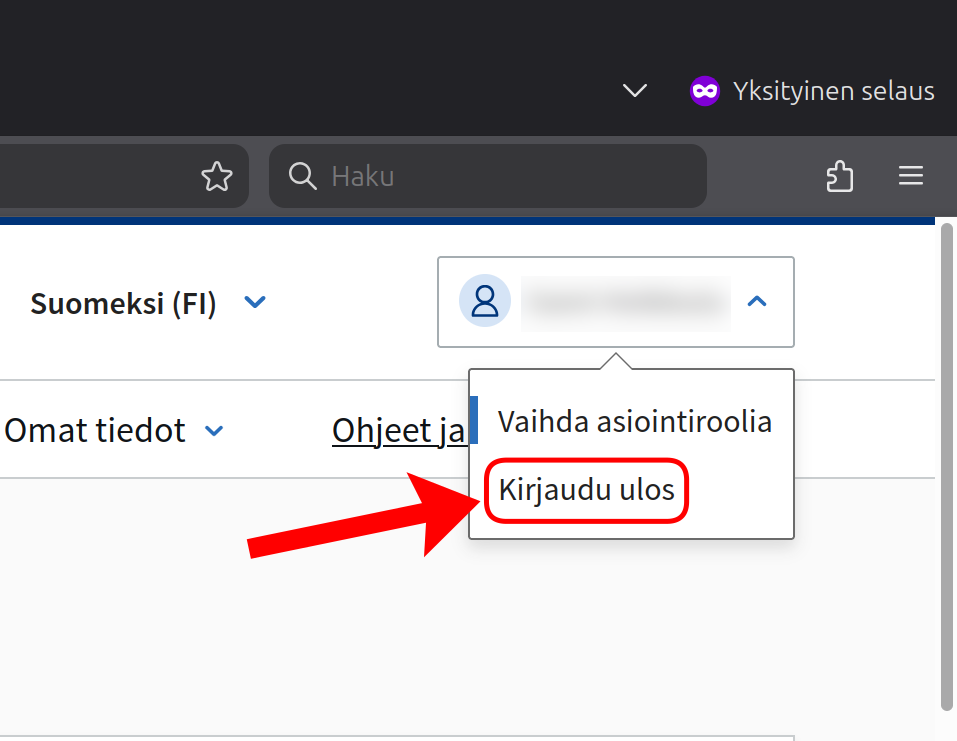Open the browser hamburger application menu
This screenshot has height=741, width=957.
910,177
